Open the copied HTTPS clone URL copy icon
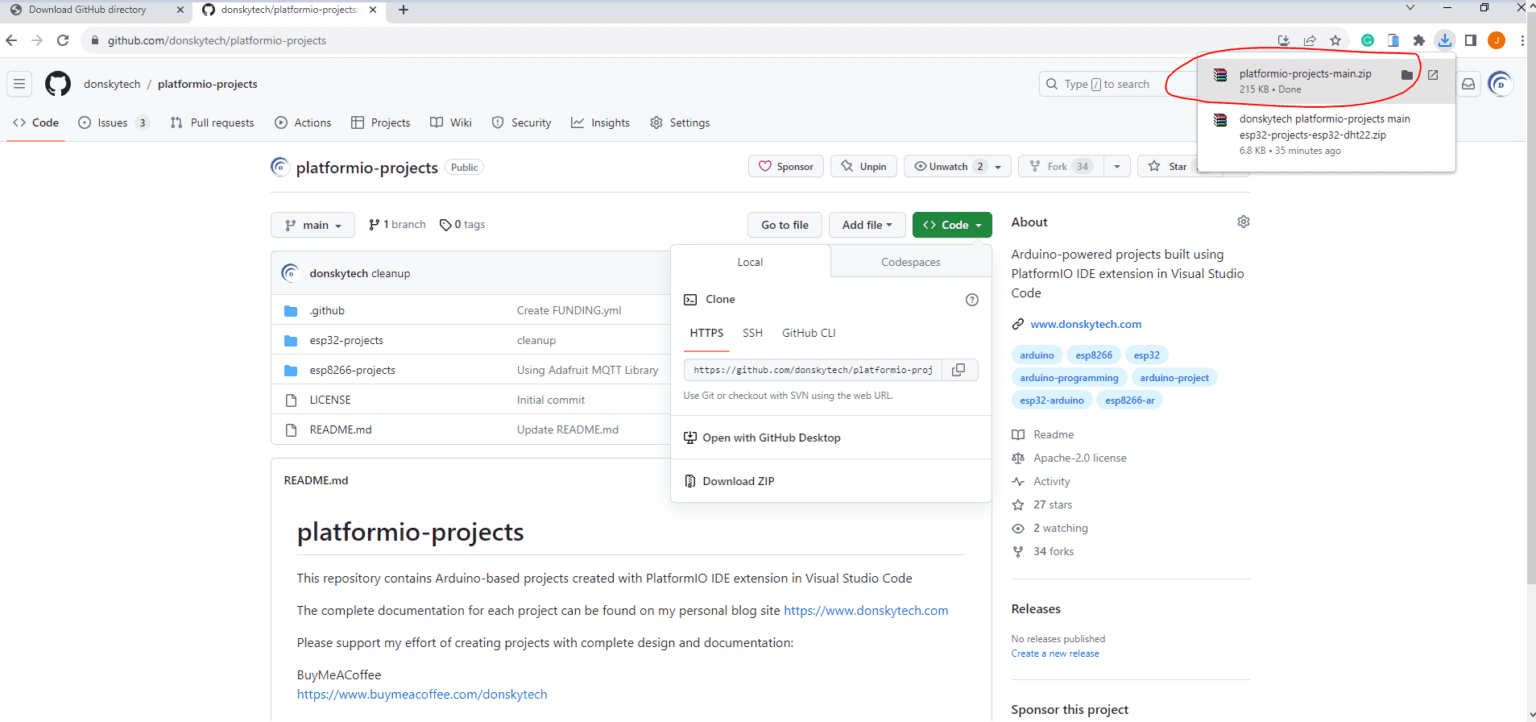Image resolution: width=1536 pixels, height=722 pixels. coord(958,369)
